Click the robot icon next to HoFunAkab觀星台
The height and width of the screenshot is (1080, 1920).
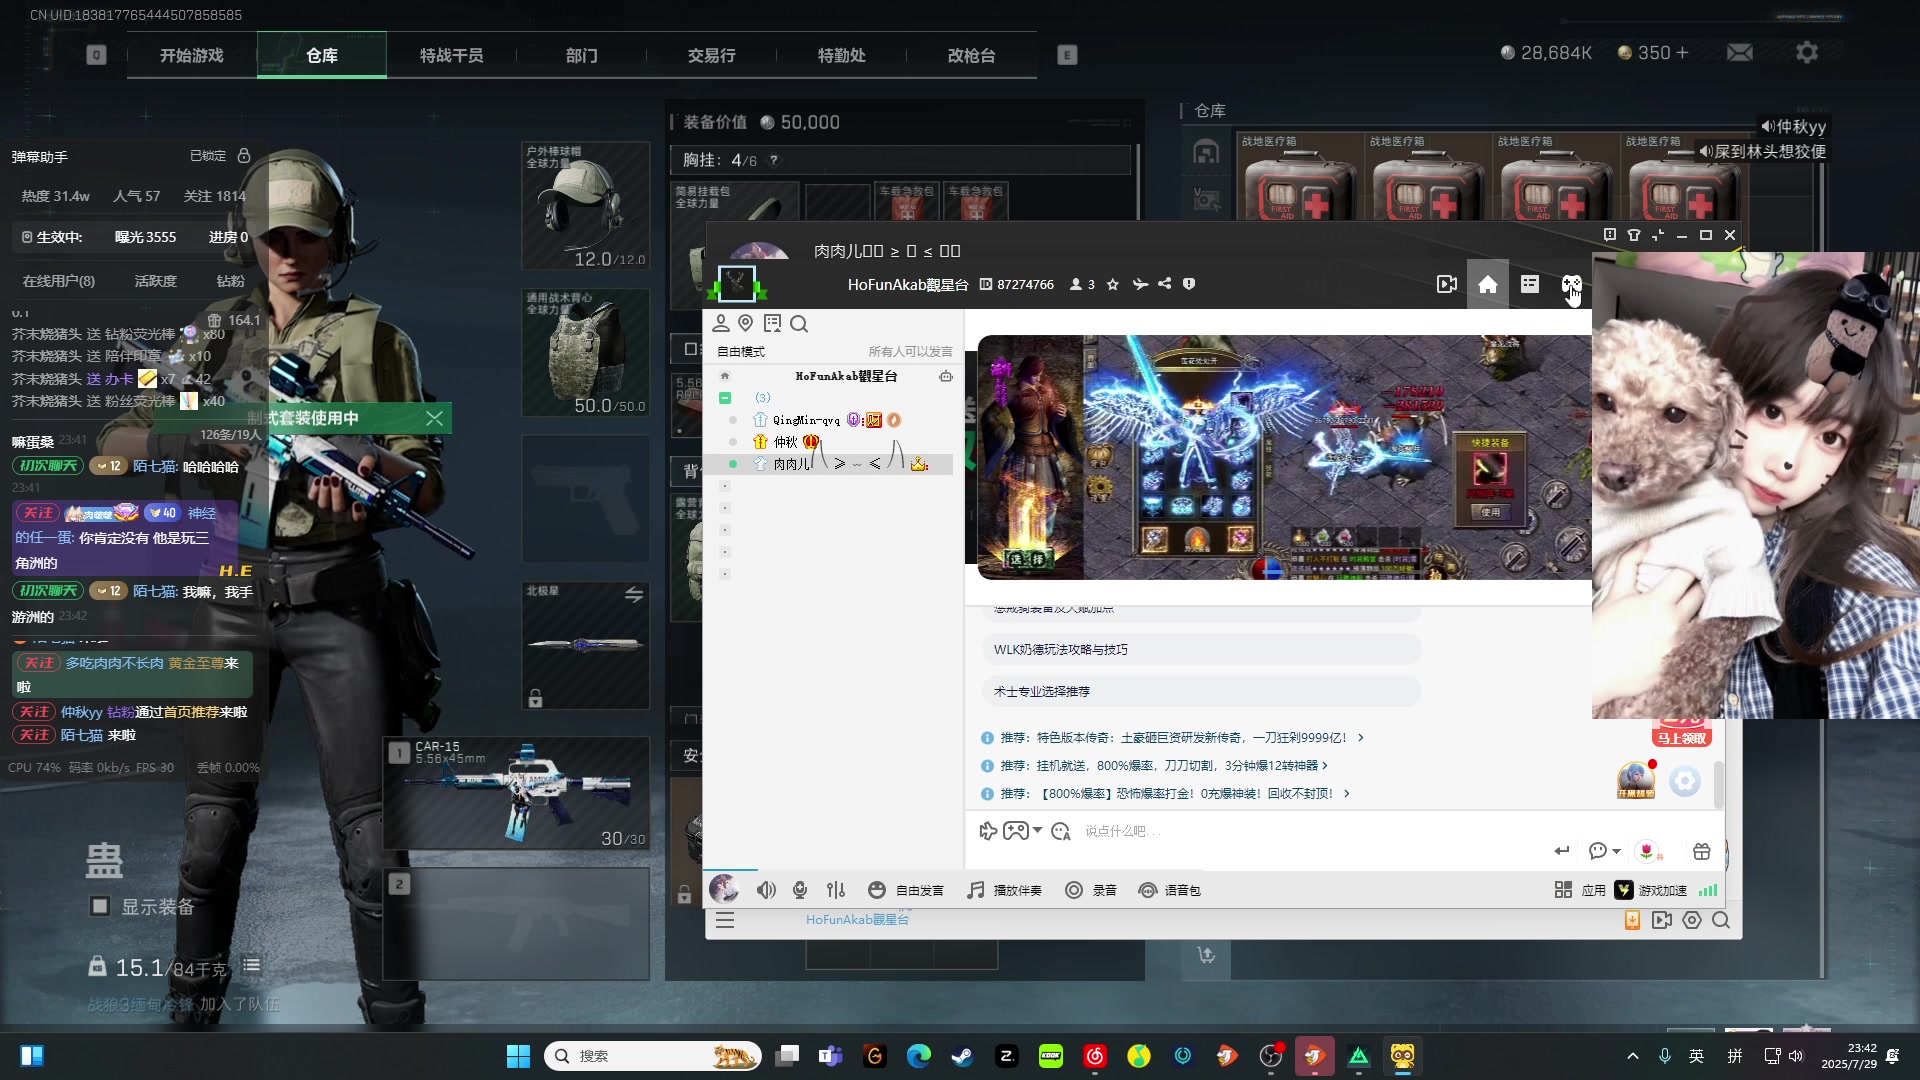coord(946,377)
